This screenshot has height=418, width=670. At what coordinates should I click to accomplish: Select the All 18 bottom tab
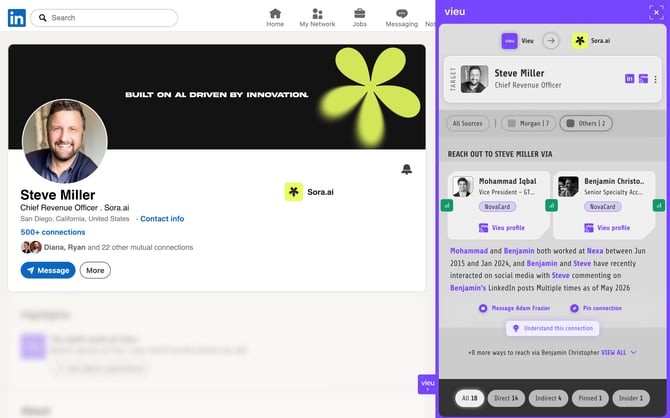pos(469,398)
